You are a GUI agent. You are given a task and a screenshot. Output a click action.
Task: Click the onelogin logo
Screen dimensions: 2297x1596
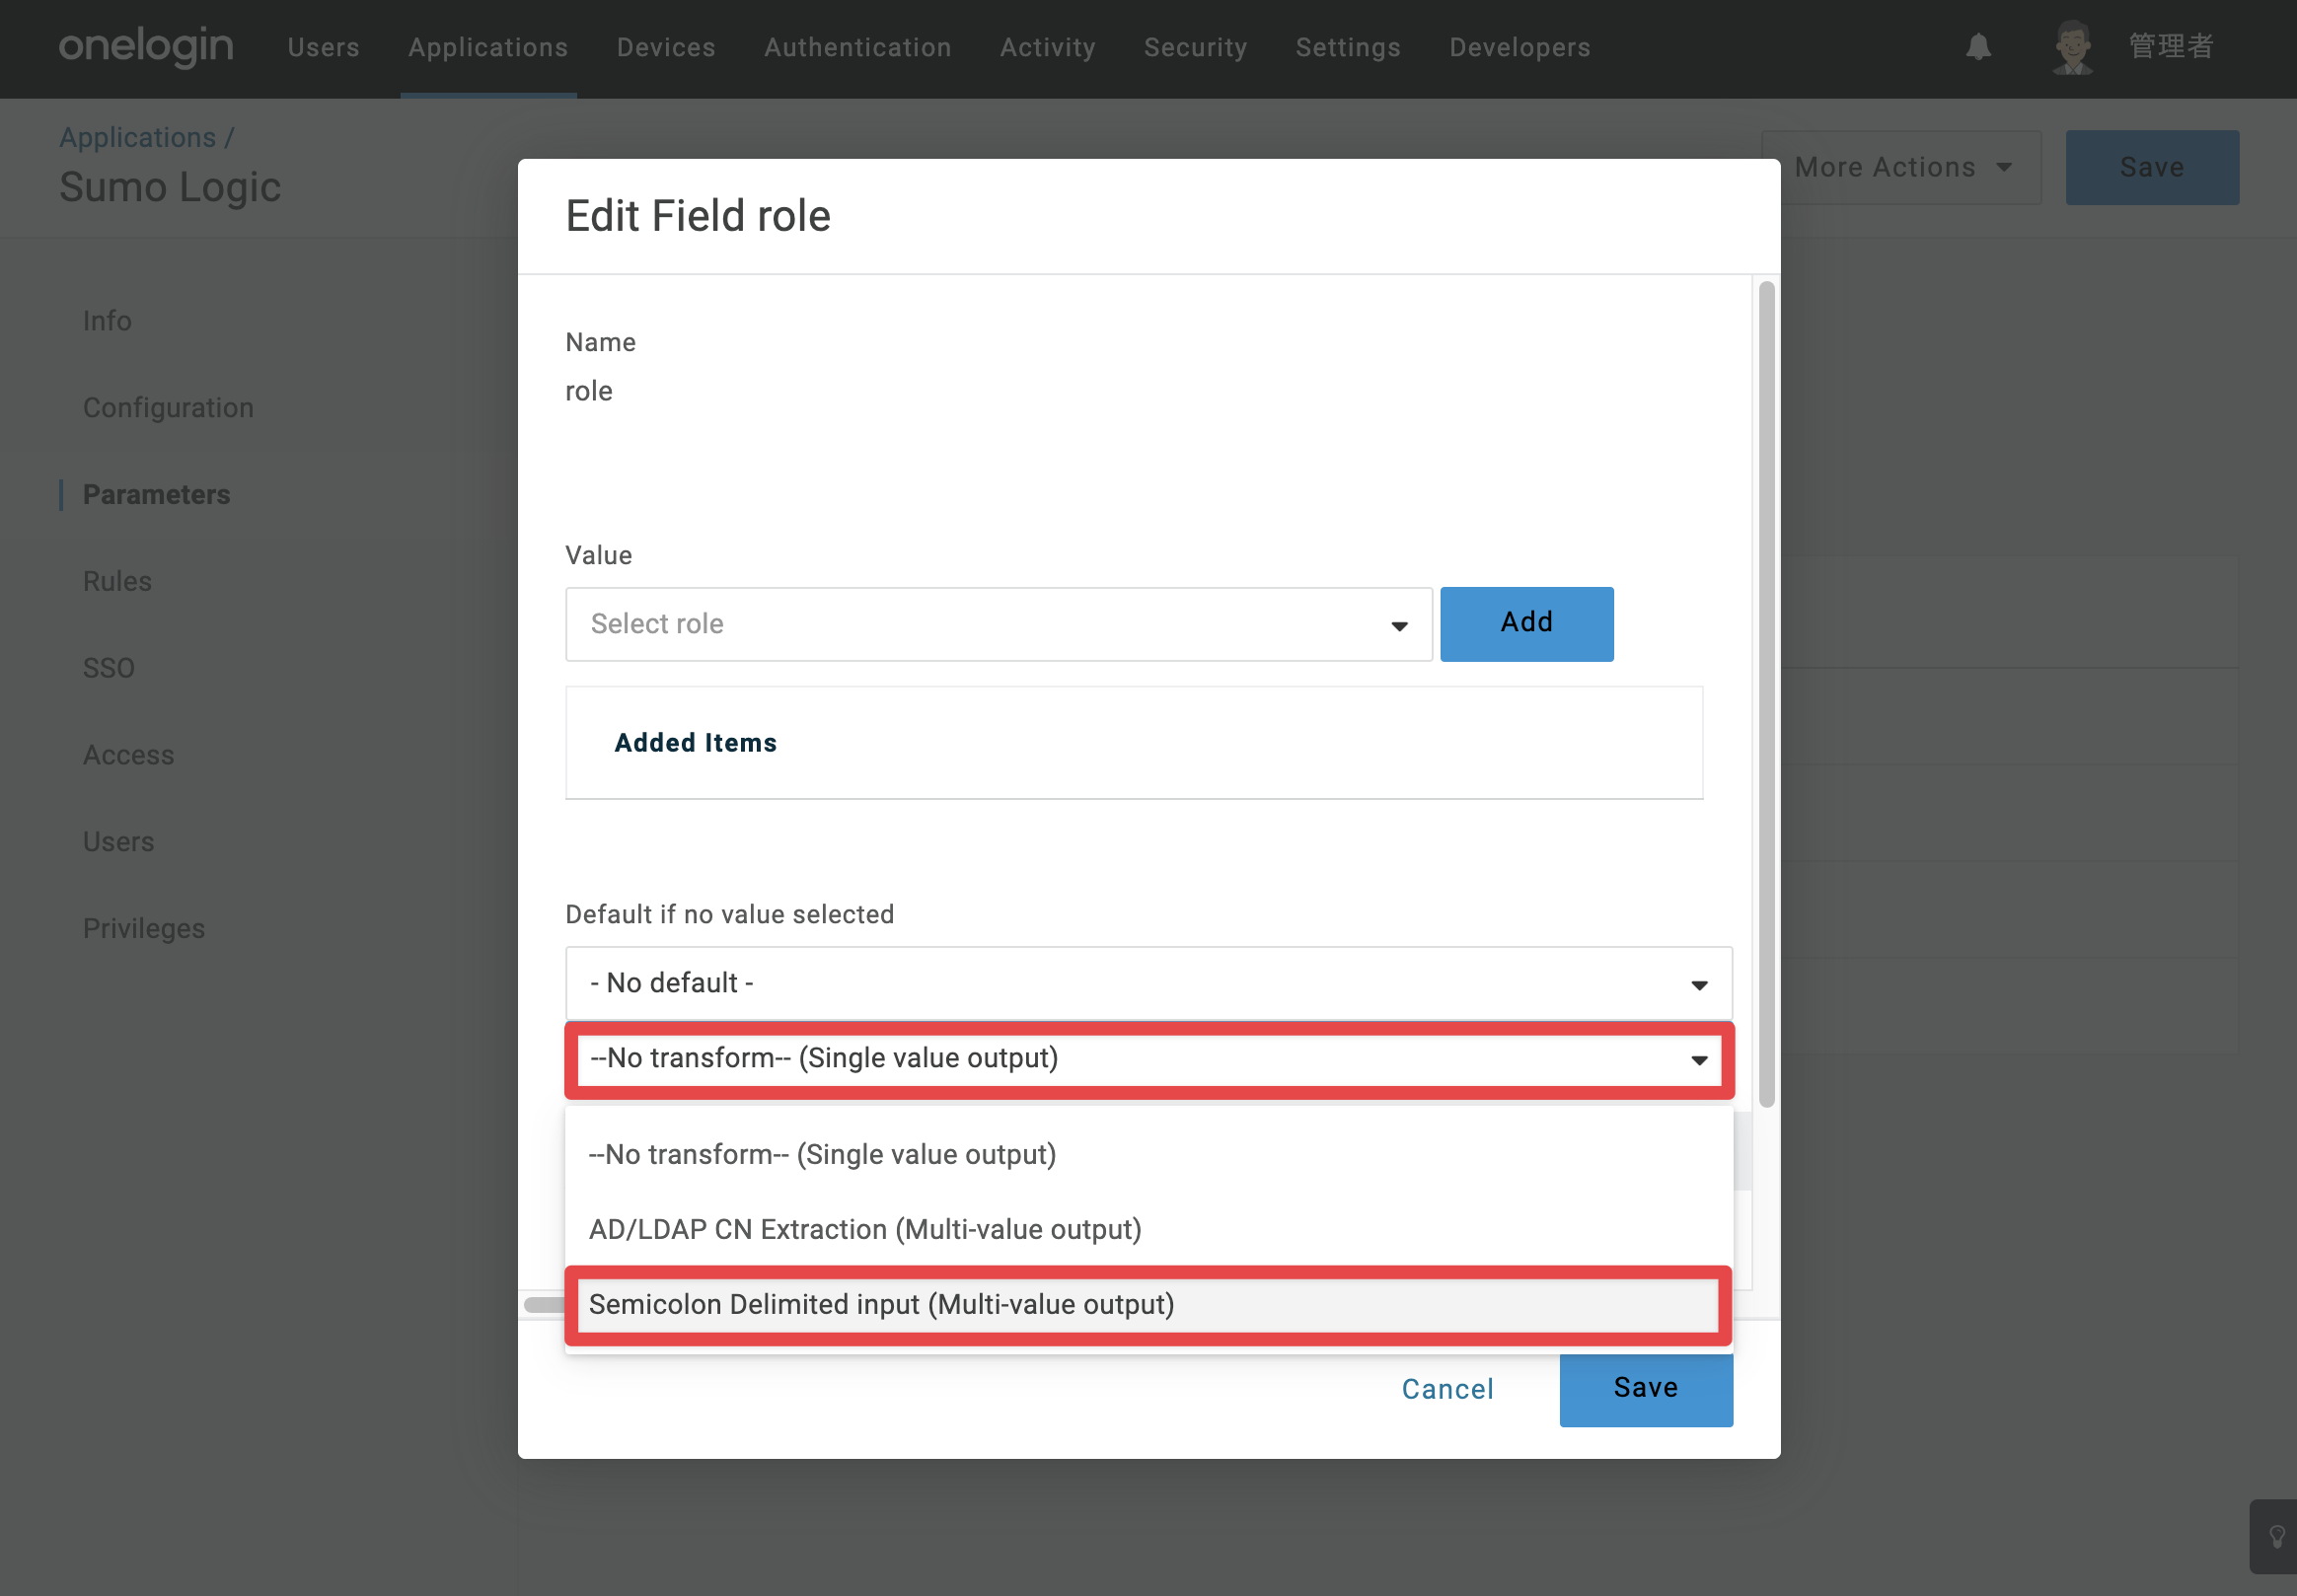click(145, 47)
